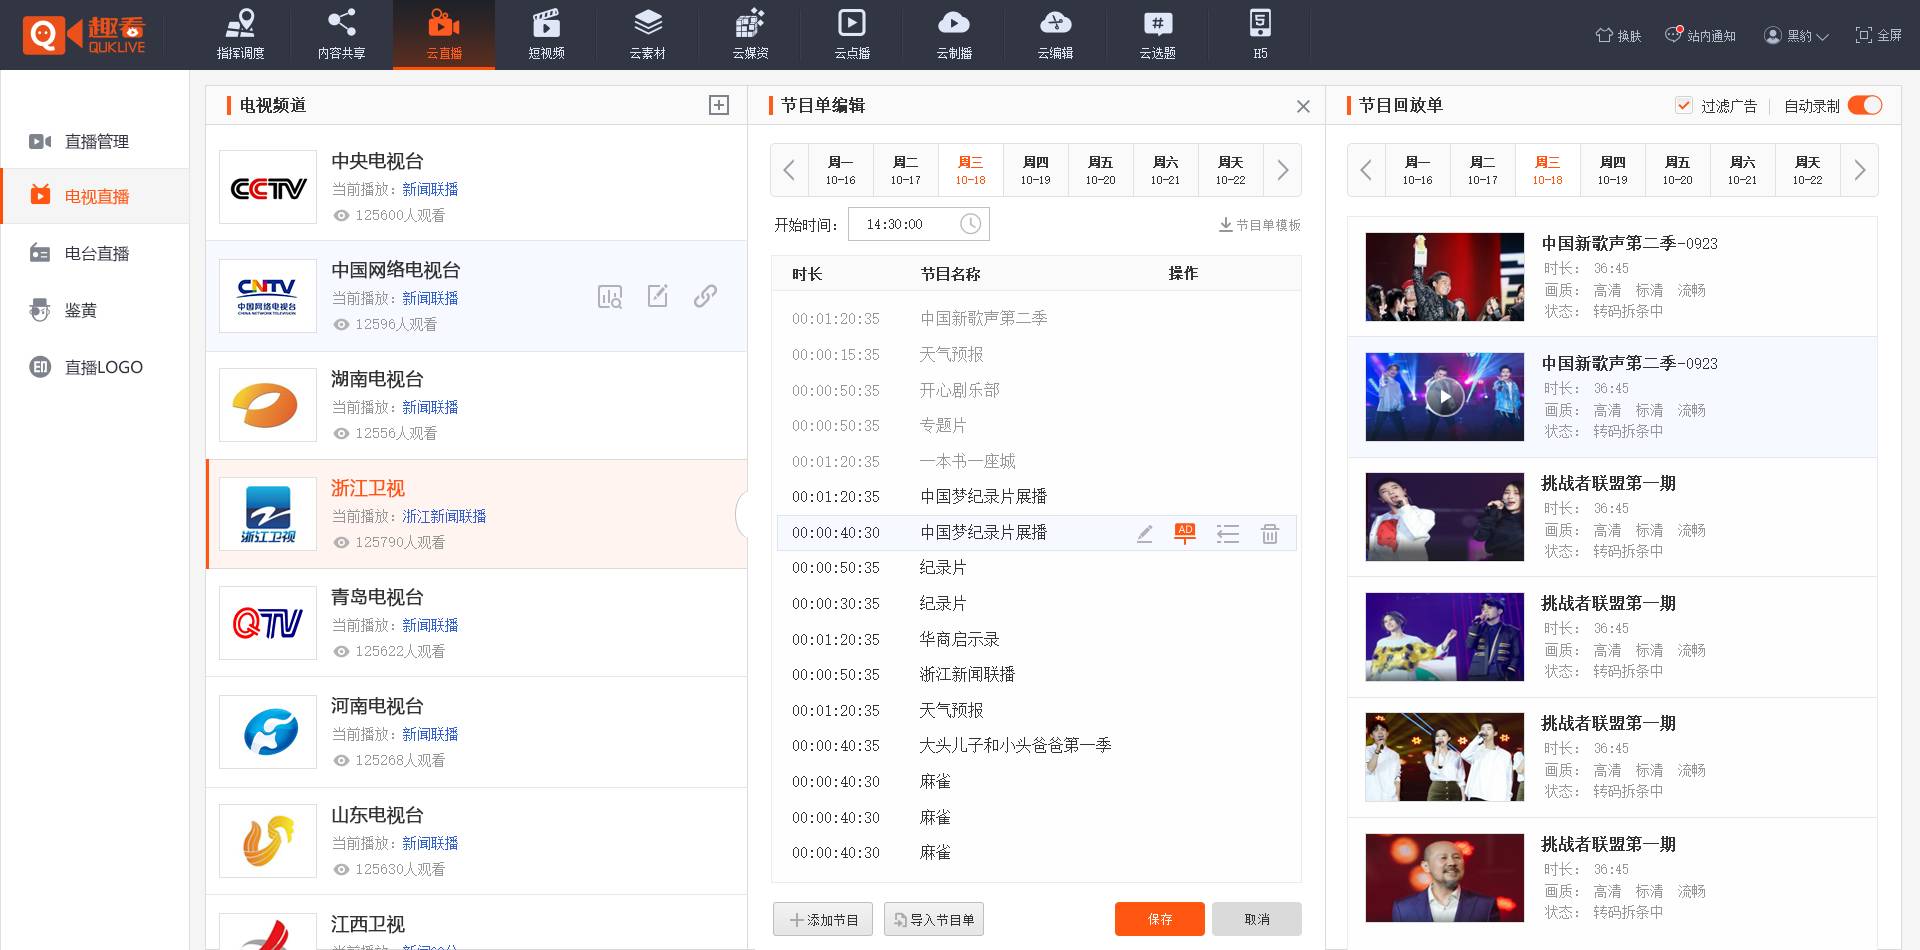Screen dimensions: 1920x950
Task: Open 电台直播 in the sidebar
Action: click(95, 254)
